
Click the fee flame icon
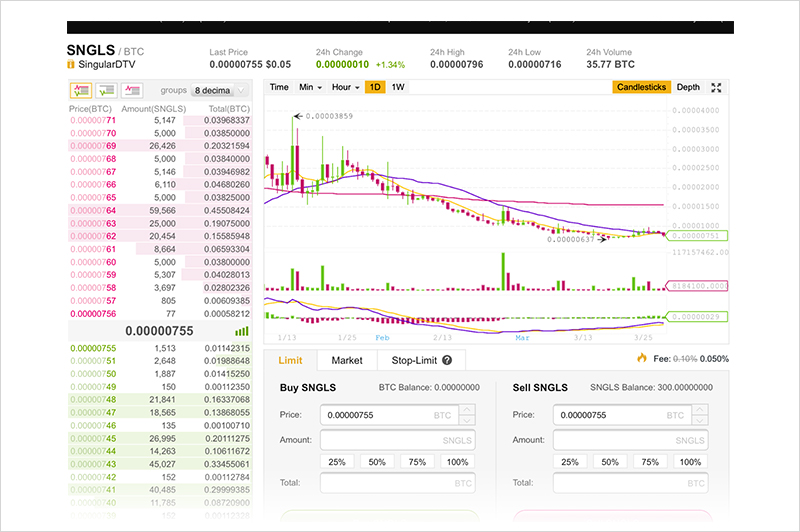642,358
